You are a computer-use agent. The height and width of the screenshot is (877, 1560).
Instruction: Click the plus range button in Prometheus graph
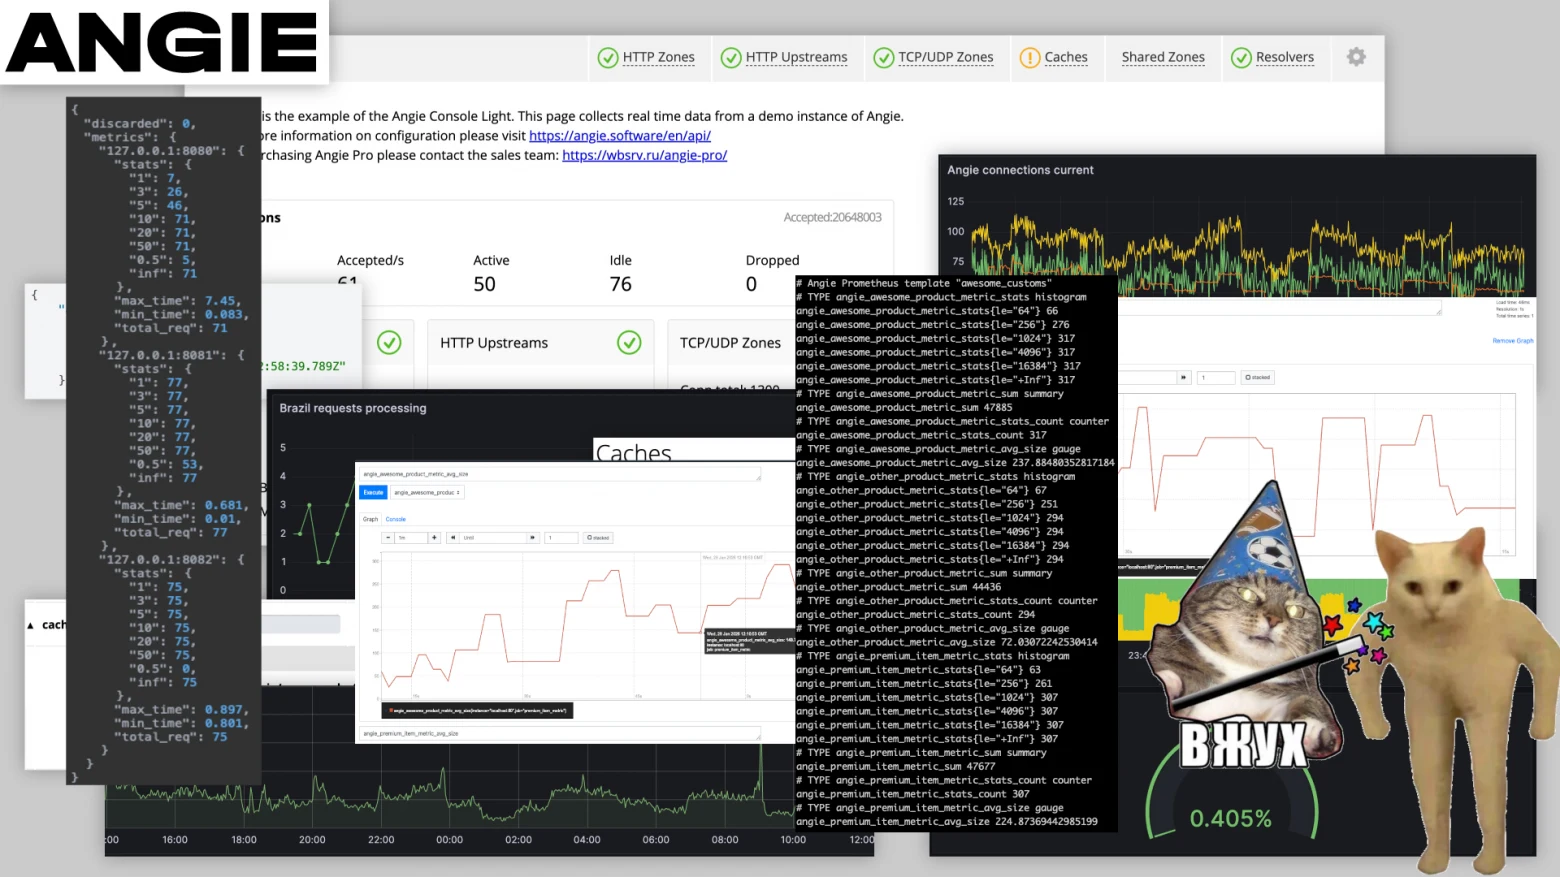coord(434,537)
